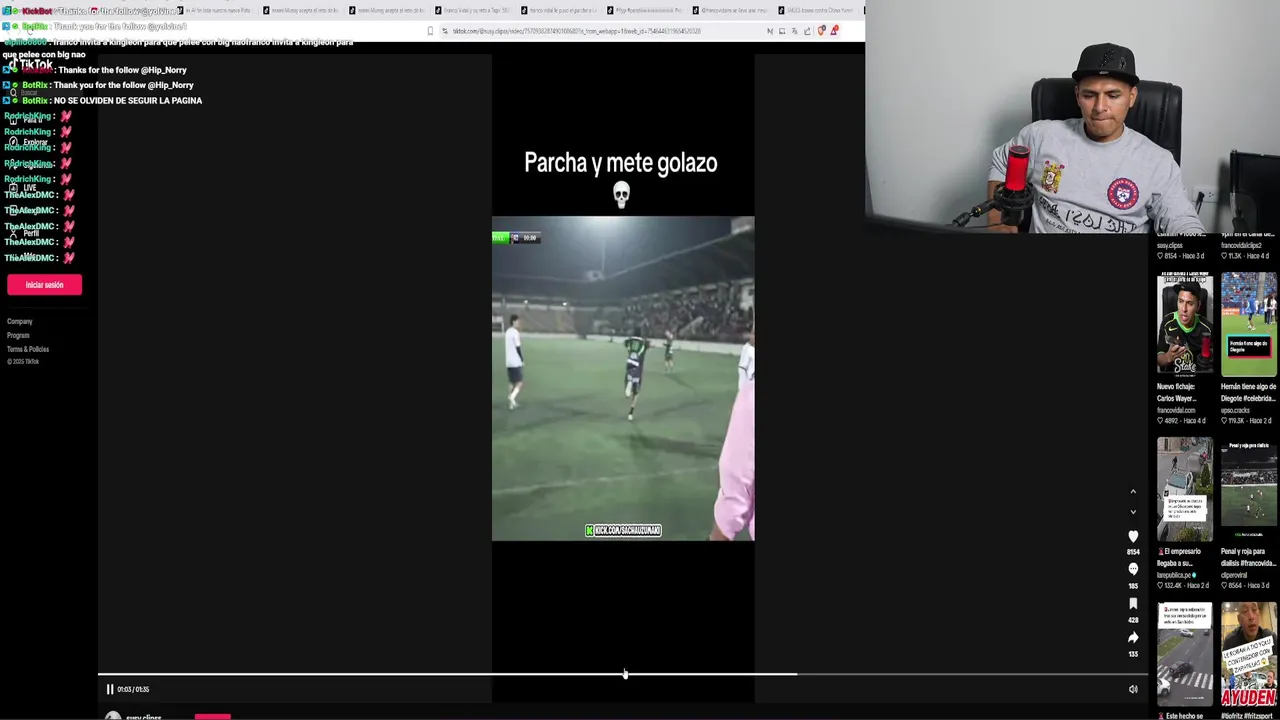Open the francovidal.com author link
1280x720 pixels.
[x=1176, y=410]
